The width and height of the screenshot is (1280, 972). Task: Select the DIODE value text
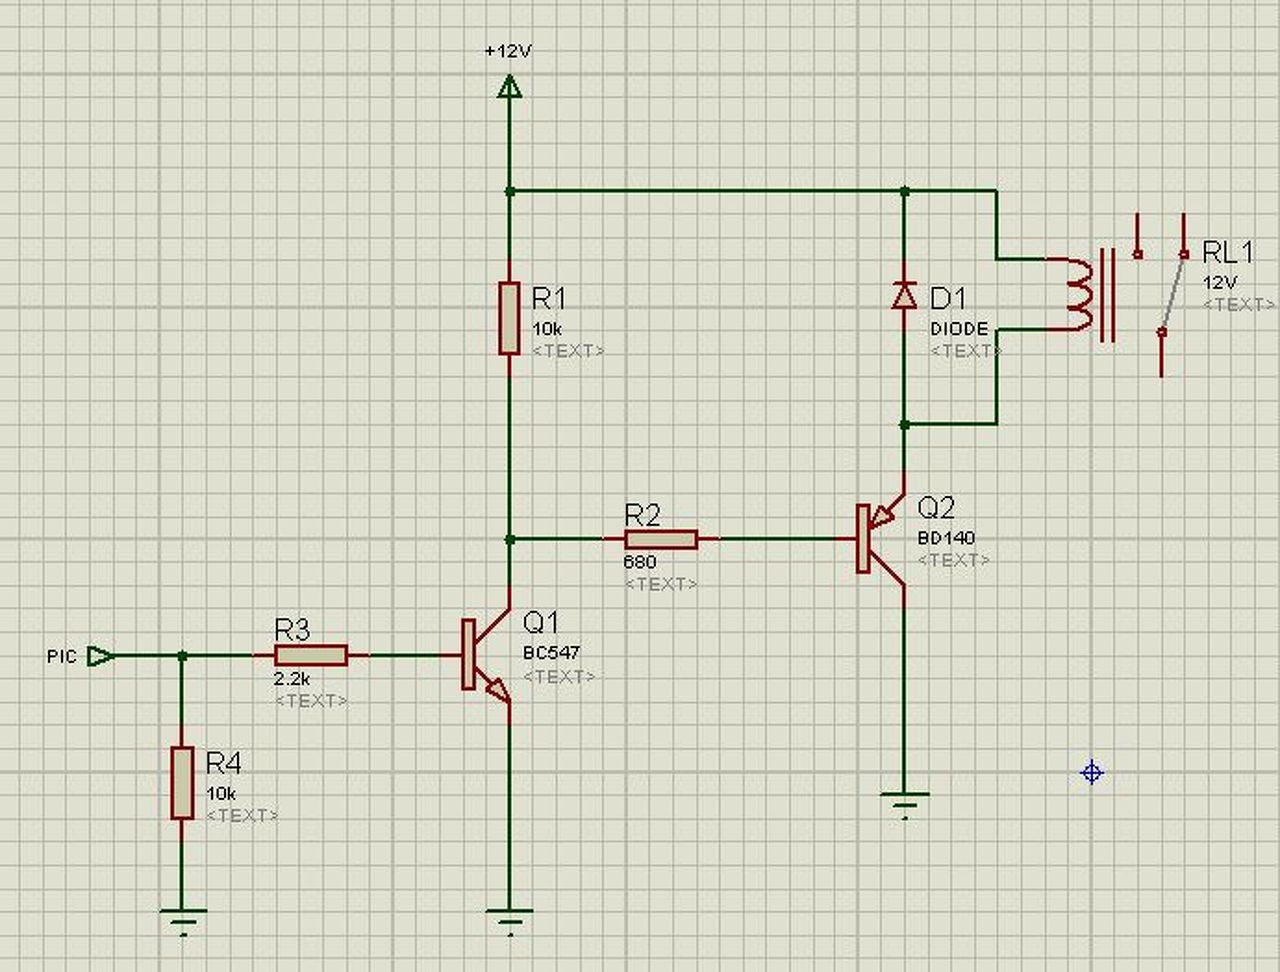(959, 328)
